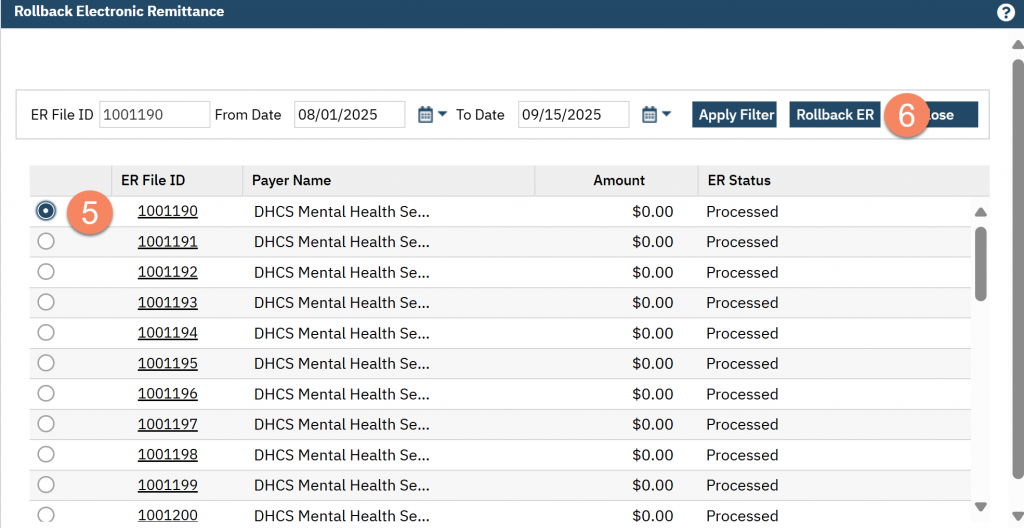1024x528 pixels.
Task: Select radio button for ER file 1001193
Action: click(x=45, y=302)
